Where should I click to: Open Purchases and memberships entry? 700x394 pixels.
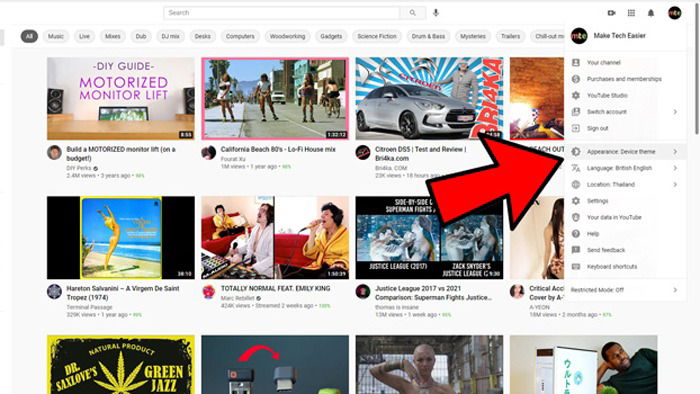coord(624,79)
